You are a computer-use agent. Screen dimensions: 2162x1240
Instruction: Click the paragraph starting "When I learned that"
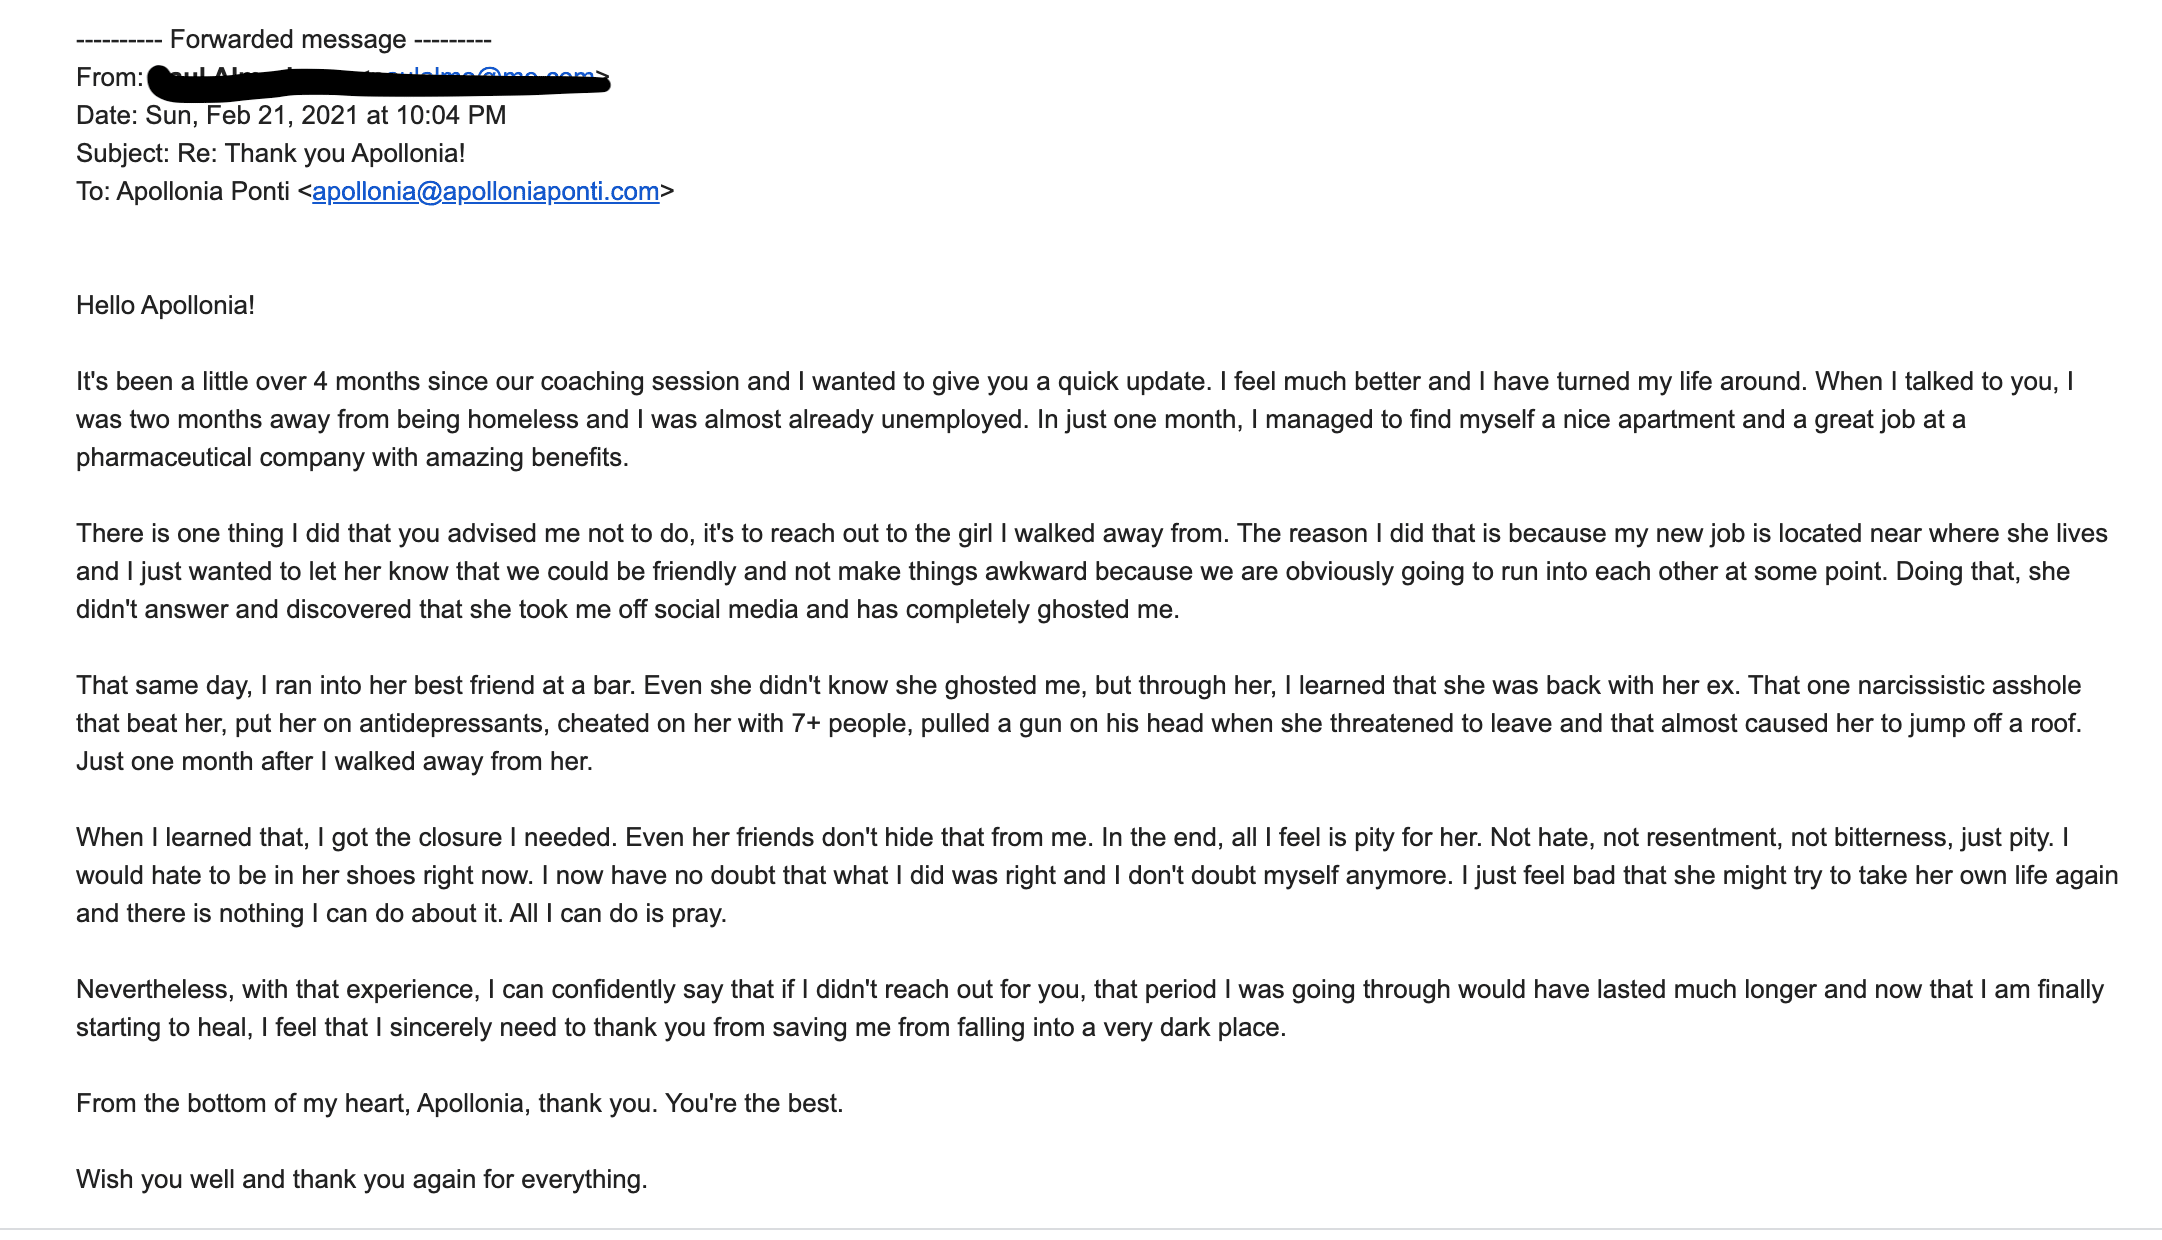coord(1097,875)
